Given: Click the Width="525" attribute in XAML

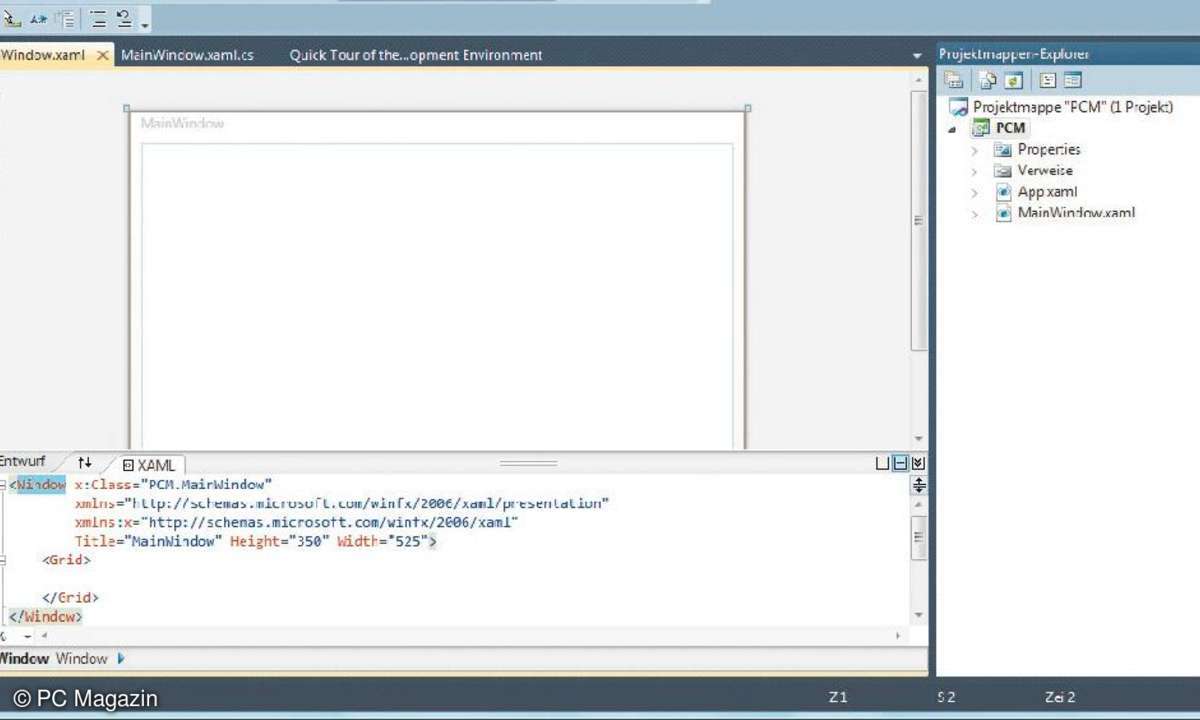Looking at the screenshot, I should 383,542.
